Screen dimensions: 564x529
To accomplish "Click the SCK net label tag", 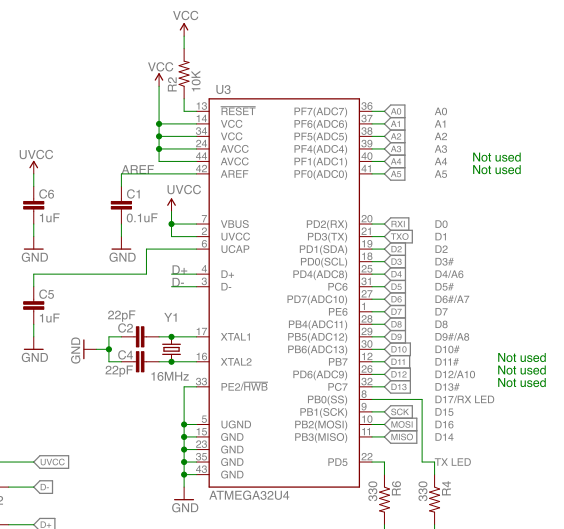I will click(x=398, y=412).
